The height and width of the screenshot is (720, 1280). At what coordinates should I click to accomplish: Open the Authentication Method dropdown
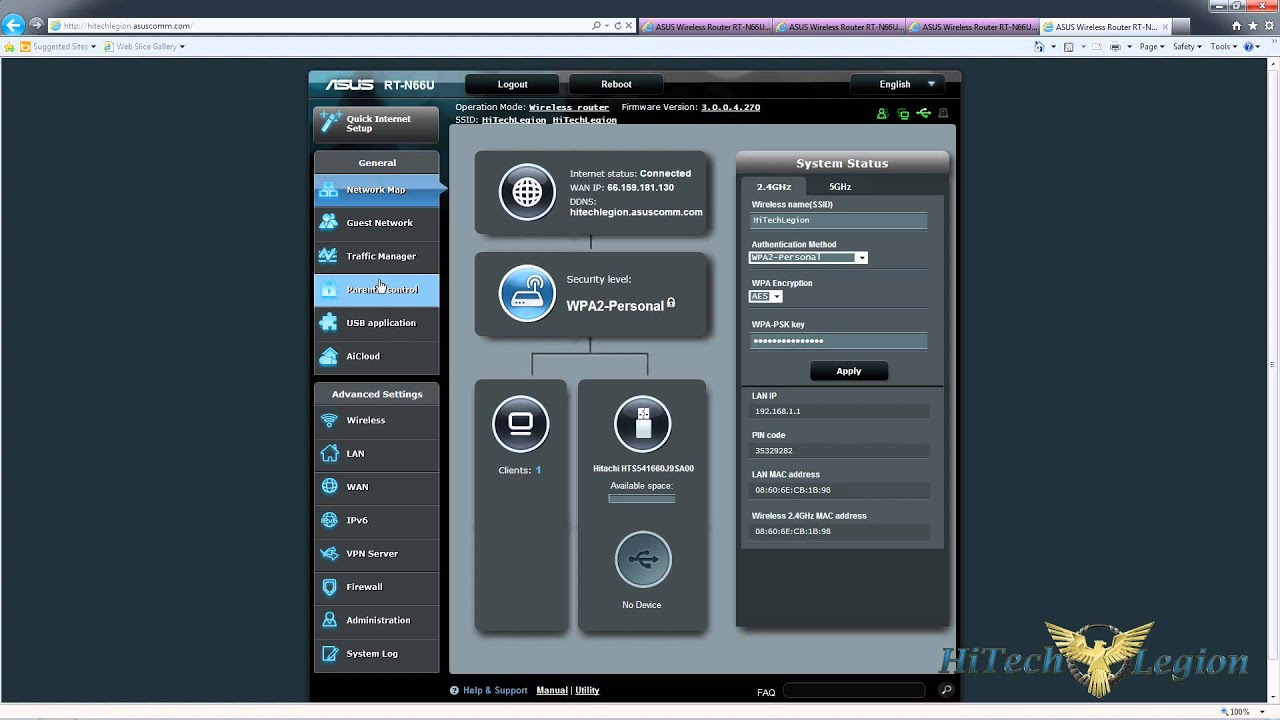[x=808, y=258]
